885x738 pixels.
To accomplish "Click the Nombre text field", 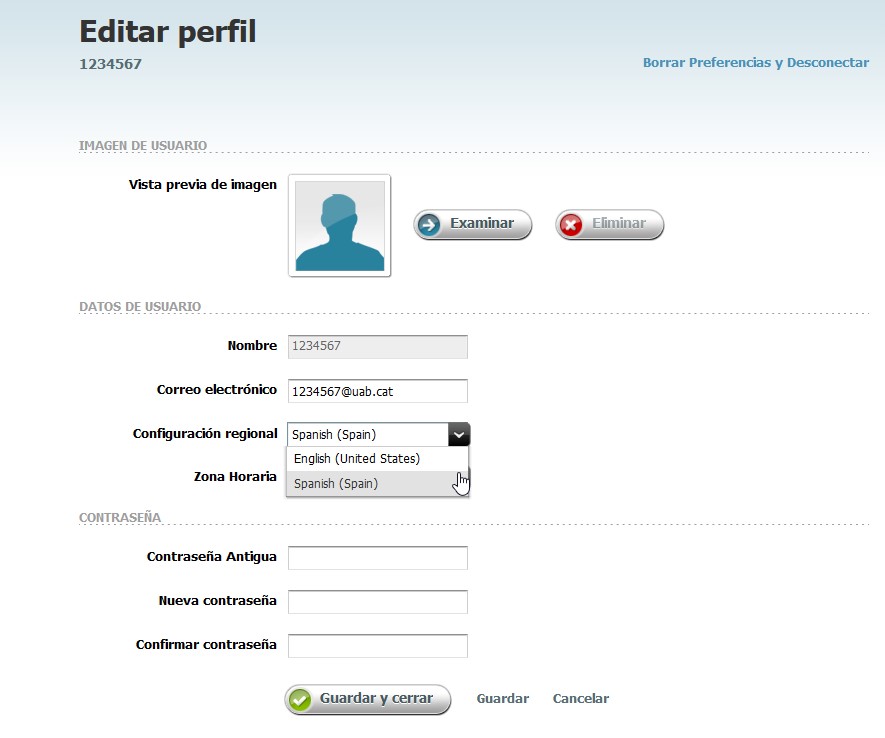I will (x=377, y=346).
